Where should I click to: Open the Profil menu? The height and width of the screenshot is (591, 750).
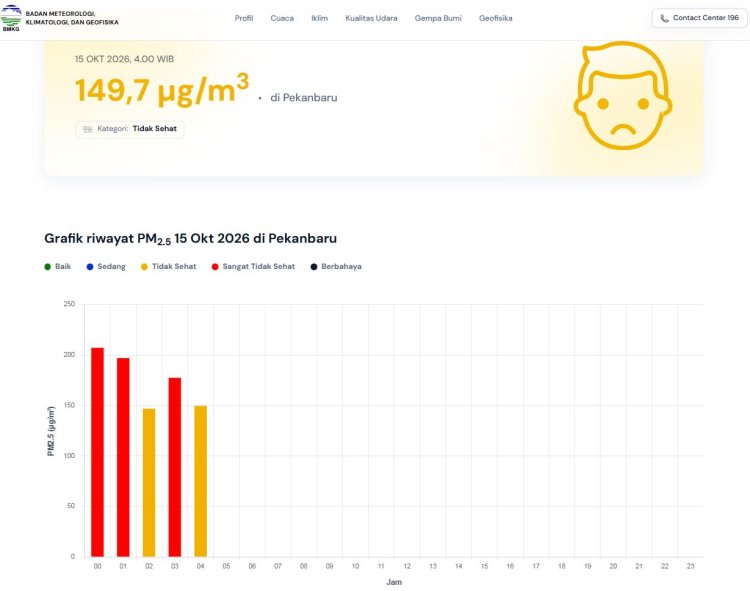(x=243, y=18)
